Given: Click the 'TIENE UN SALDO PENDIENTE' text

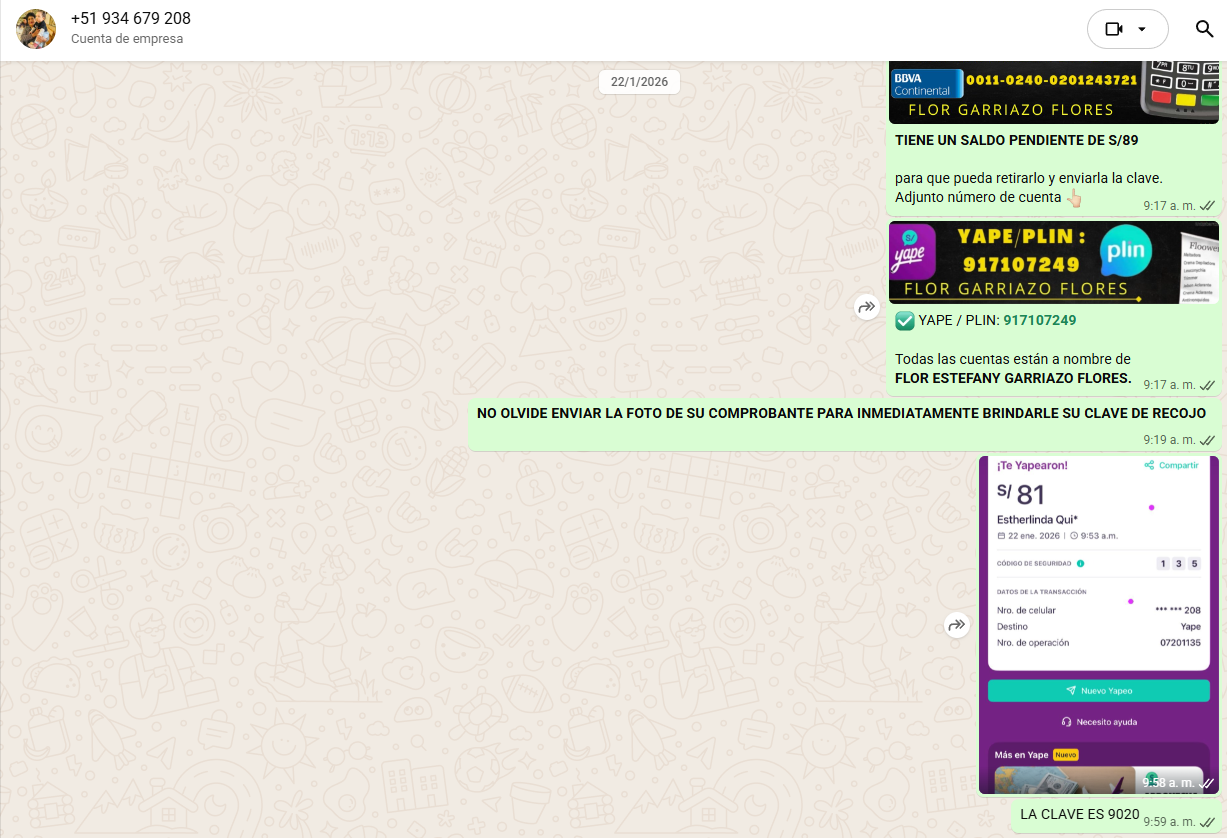Looking at the screenshot, I should (x=1016, y=141).
